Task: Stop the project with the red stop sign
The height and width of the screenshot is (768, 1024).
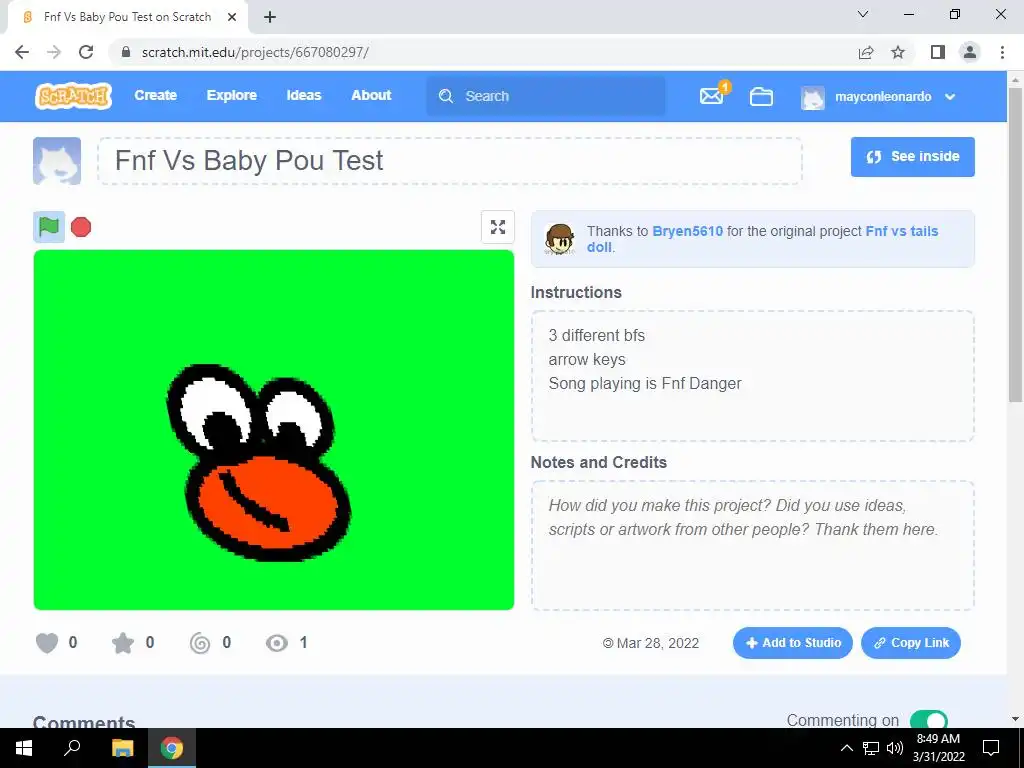Action: 81,227
